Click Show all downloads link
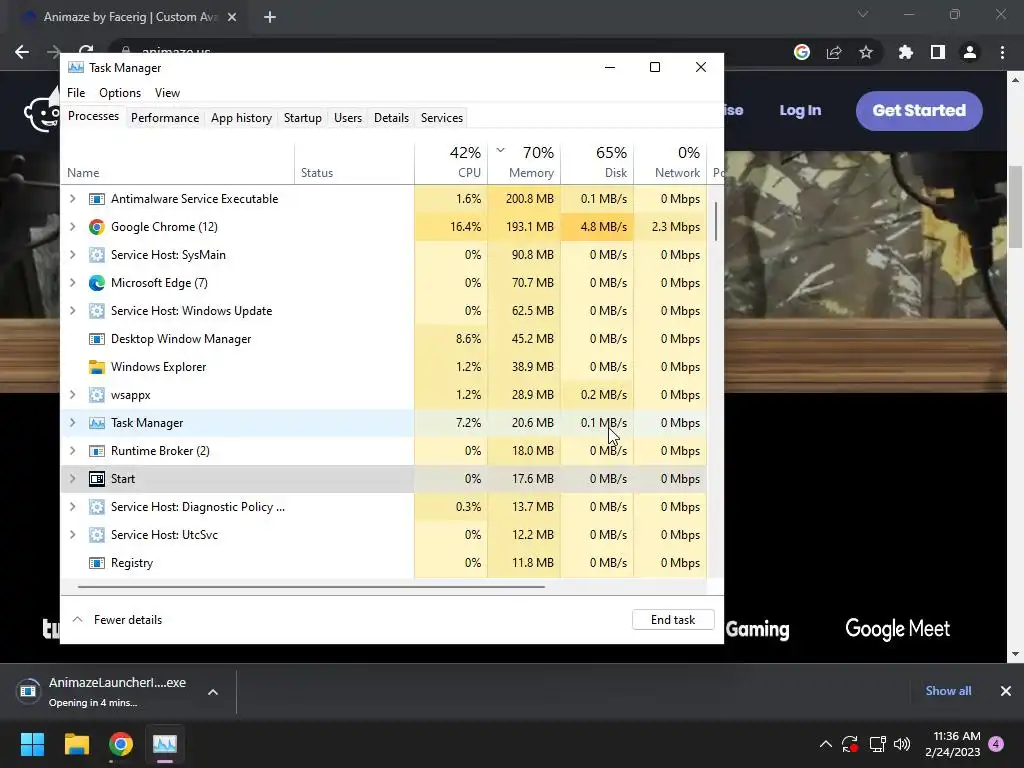Viewport: 1024px width, 768px height. point(948,691)
